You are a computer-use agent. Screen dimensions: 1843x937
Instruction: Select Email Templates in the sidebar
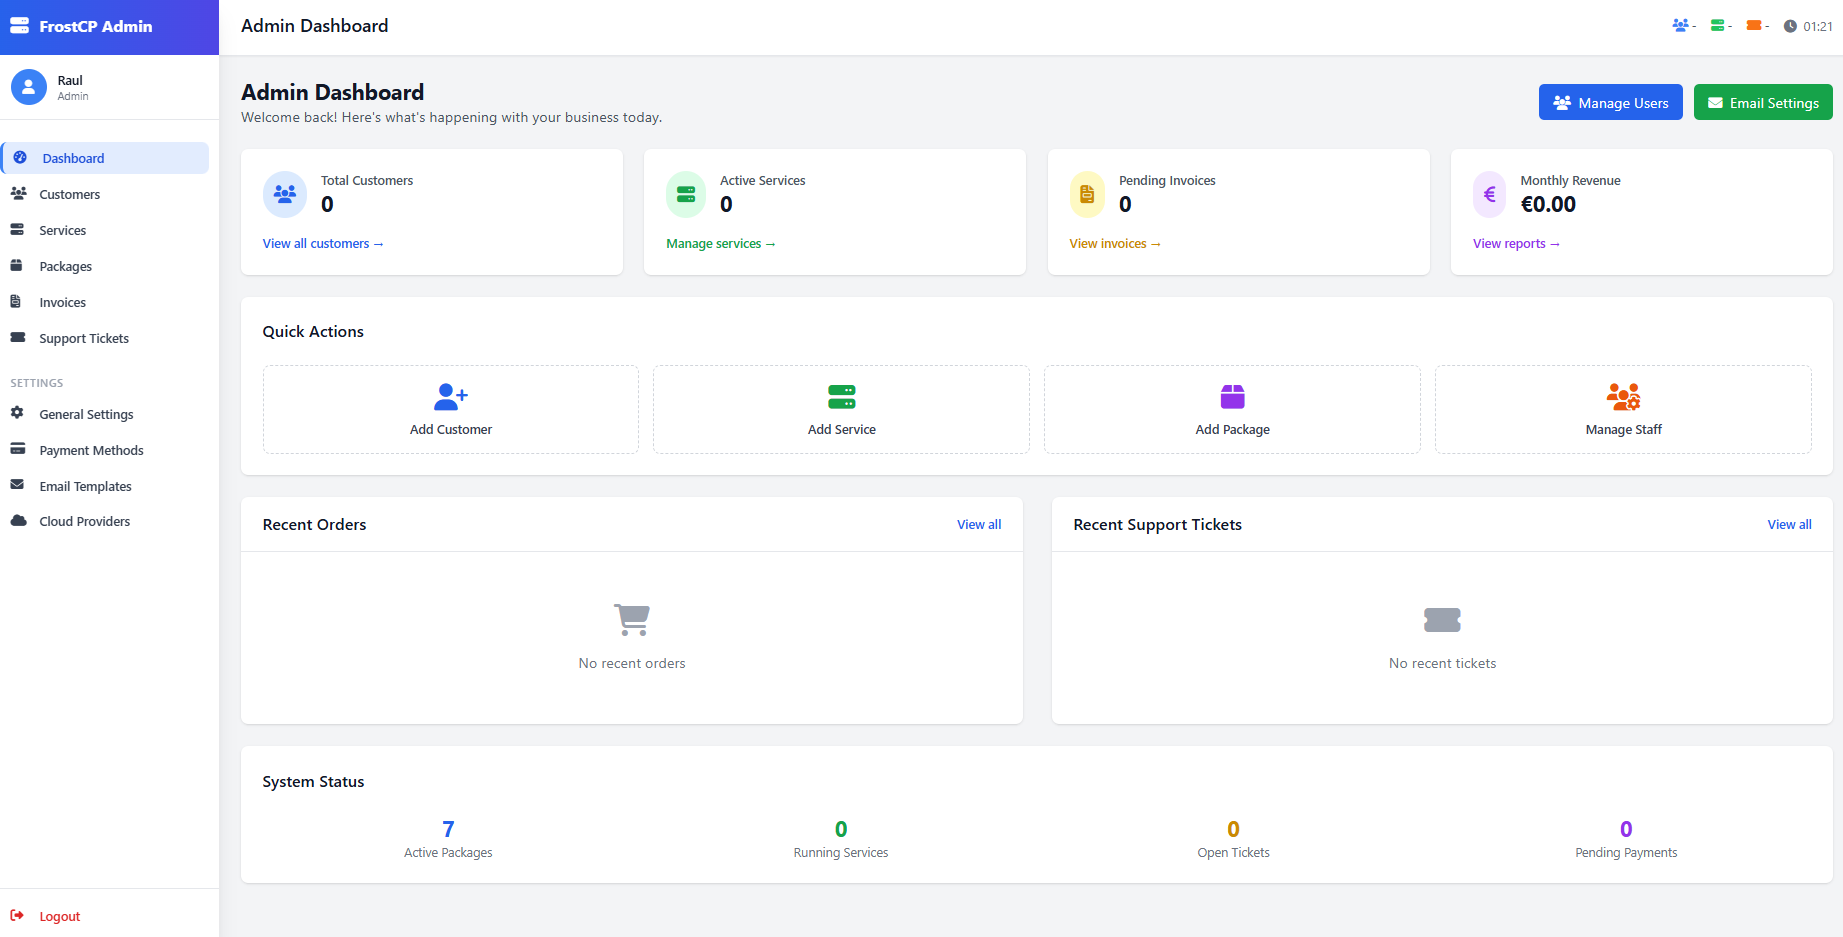(x=106, y=486)
